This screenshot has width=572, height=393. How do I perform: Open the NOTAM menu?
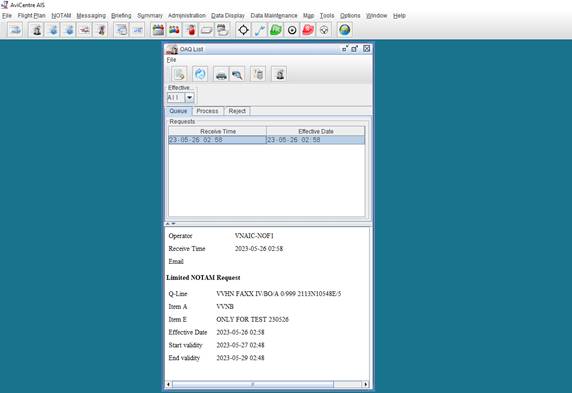pyautogui.click(x=61, y=16)
